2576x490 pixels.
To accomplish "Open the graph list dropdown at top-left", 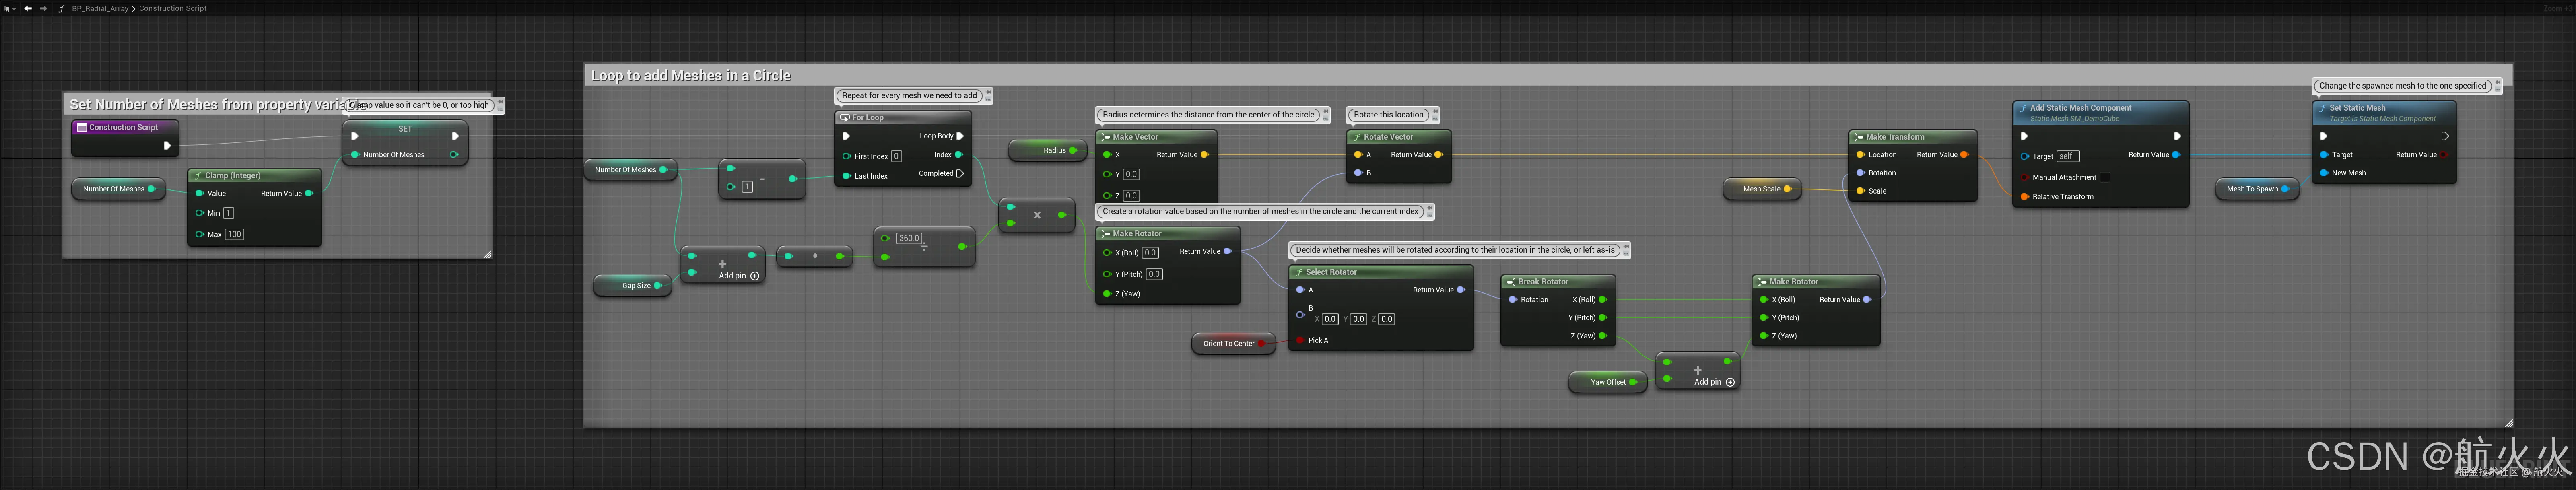I will pos(10,8).
